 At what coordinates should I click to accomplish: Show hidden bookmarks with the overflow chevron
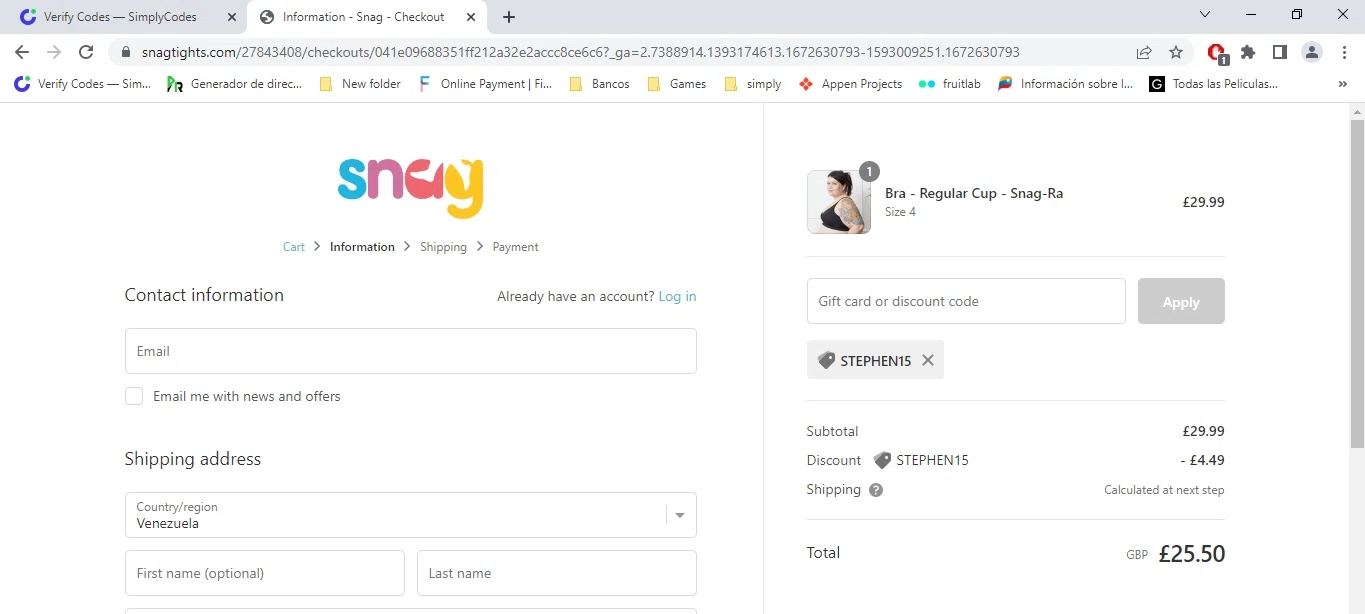pos(1342,84)
